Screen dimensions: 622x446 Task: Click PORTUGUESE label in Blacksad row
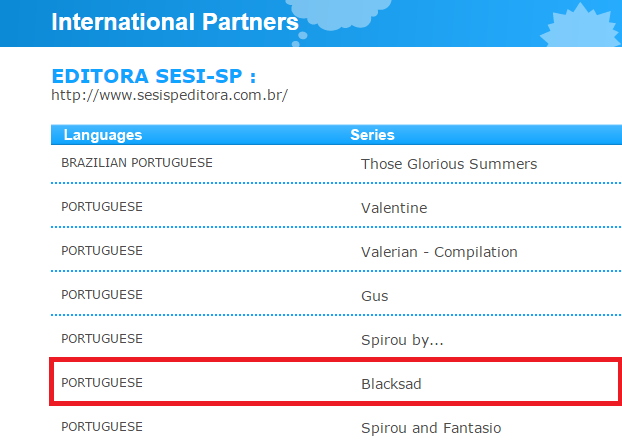102,383
